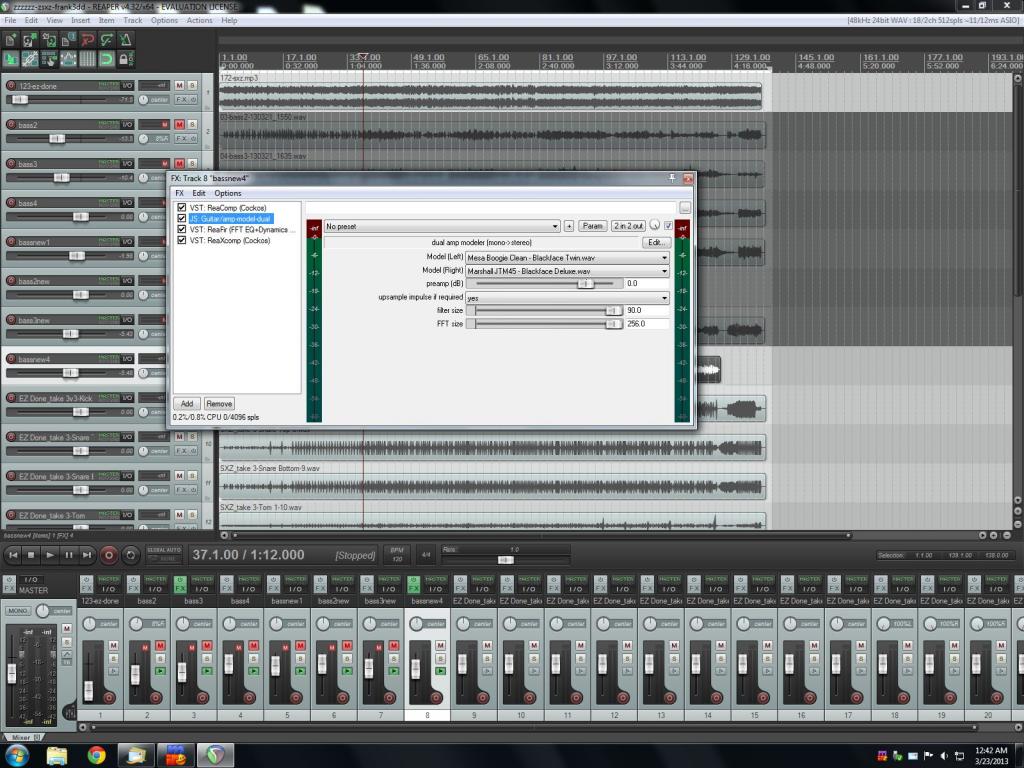The height and width of the screenshot is (768, 1024).
Task: Arm record on bass2 track
Action: click(x=11, y=125)
